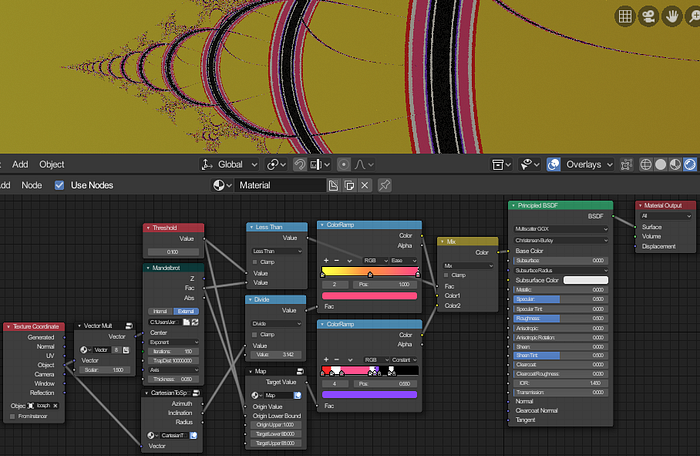Viewport: 700px width, 456px height.
Task: Expand the Overlays dropdown arrow
Action: [x=610, y=165]
